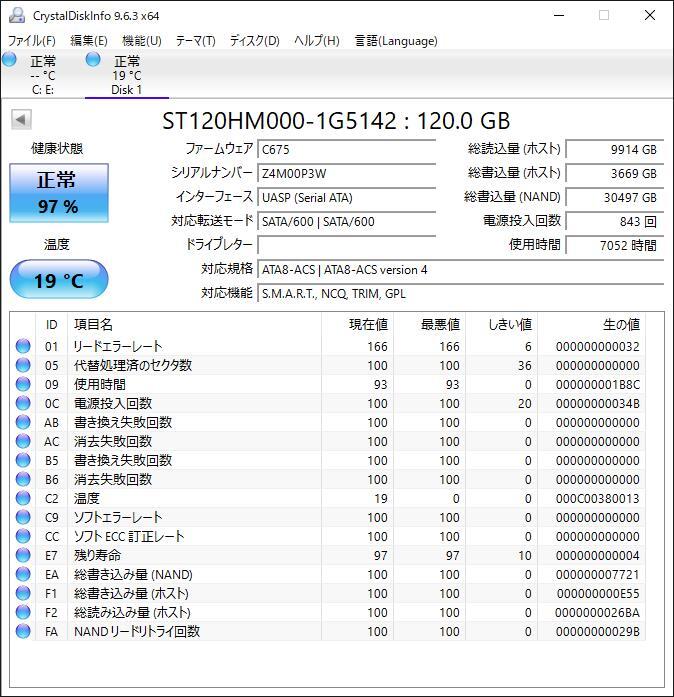Click raw value 00000007721
Viewport: 674px width, 697px height.
(598, 575)
